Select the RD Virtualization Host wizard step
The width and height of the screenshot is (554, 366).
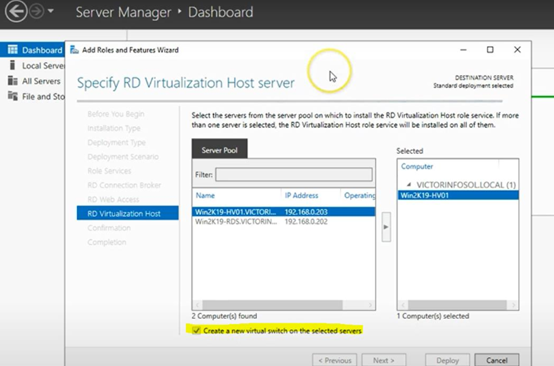128,213
